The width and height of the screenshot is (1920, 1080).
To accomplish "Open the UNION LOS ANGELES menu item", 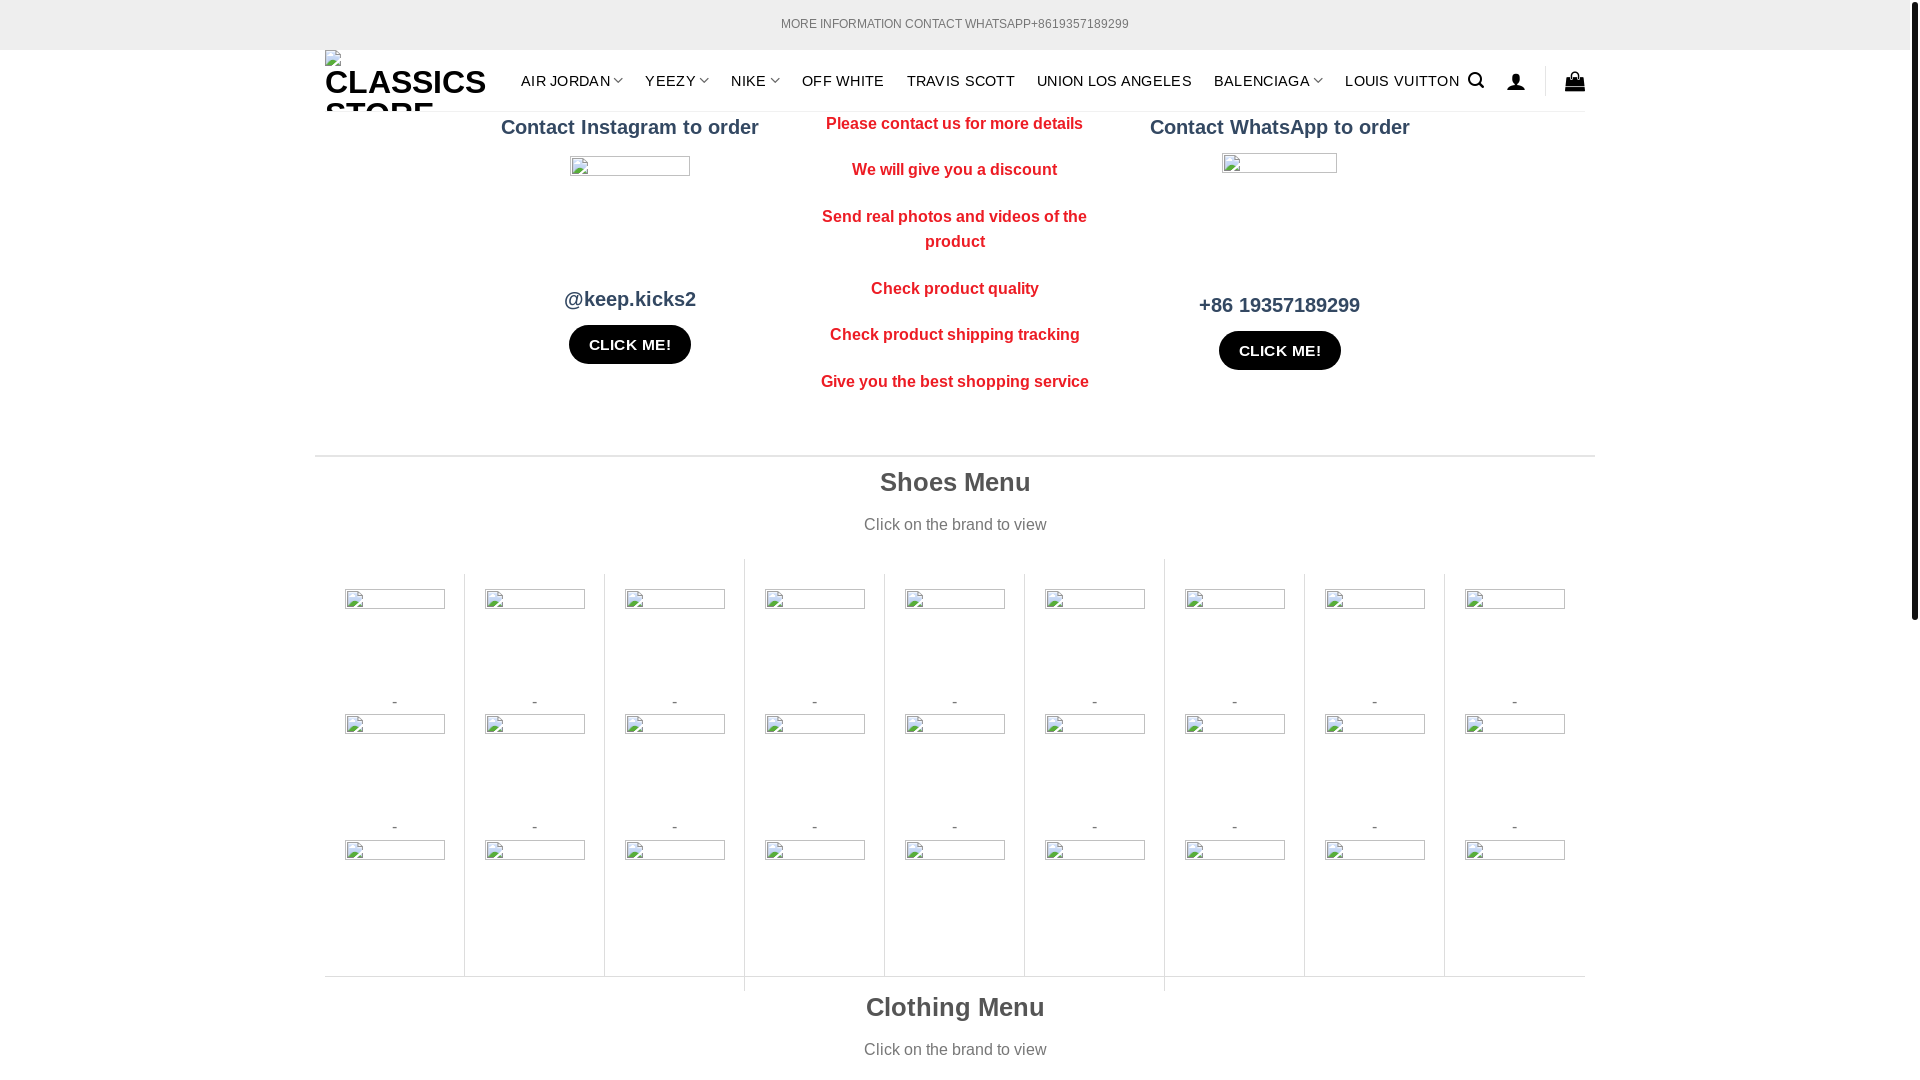I will [x=1114, y=81].
